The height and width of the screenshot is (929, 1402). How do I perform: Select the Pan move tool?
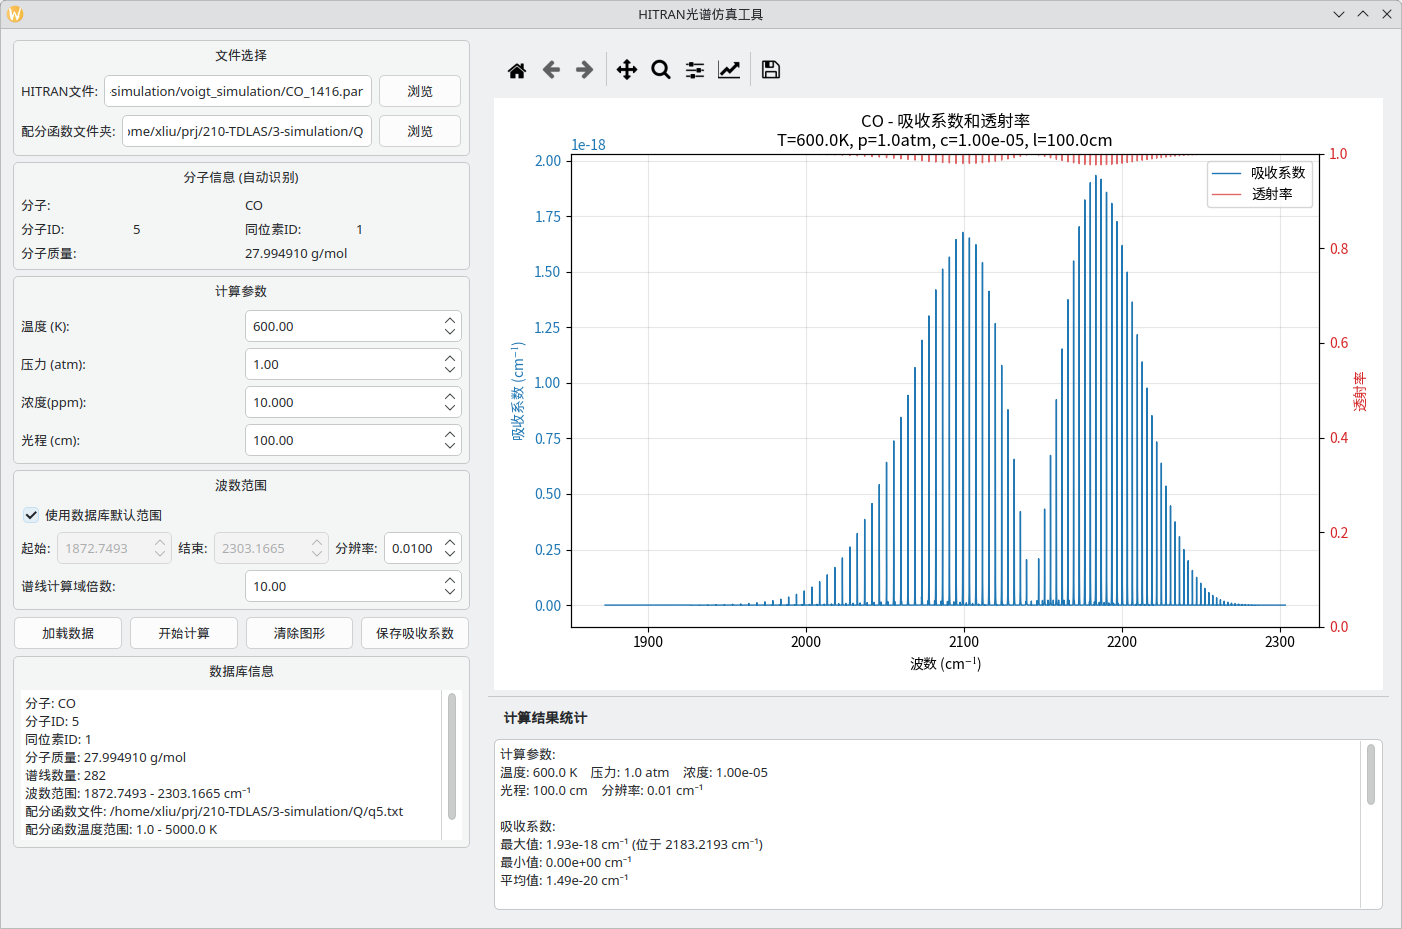tap(627, 70)
